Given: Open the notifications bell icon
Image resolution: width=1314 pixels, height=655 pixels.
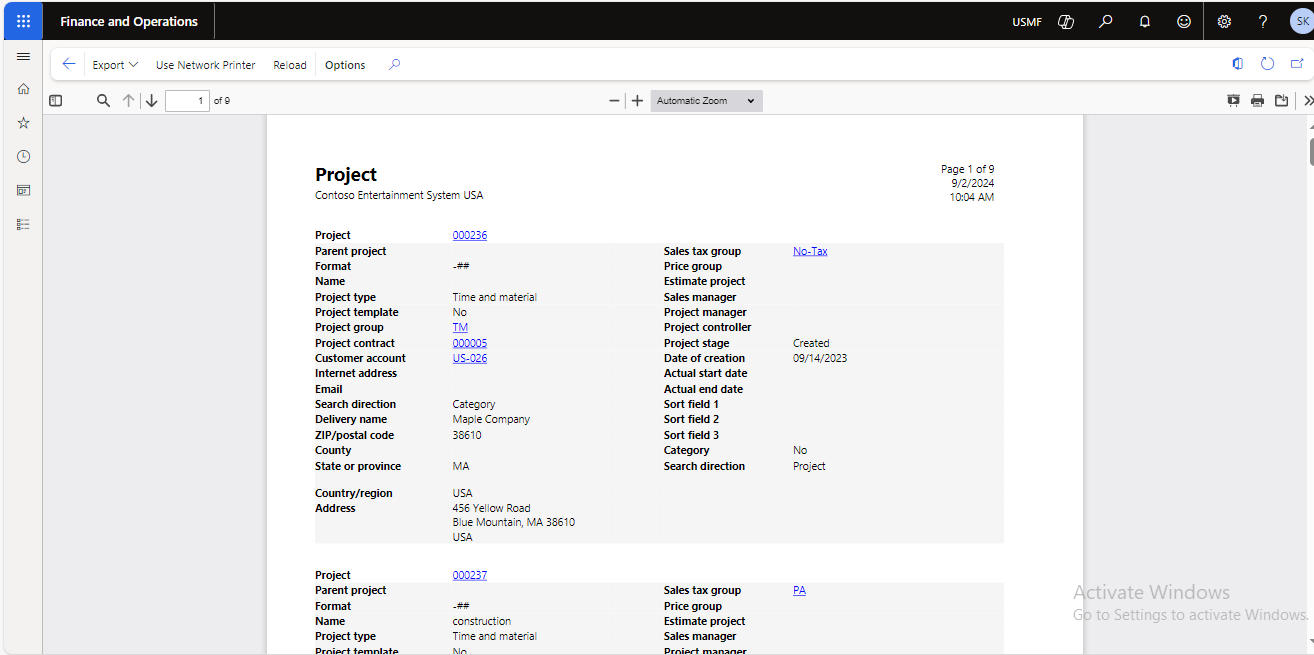Looking at the screenshot, I should [x=1145, y=21].
